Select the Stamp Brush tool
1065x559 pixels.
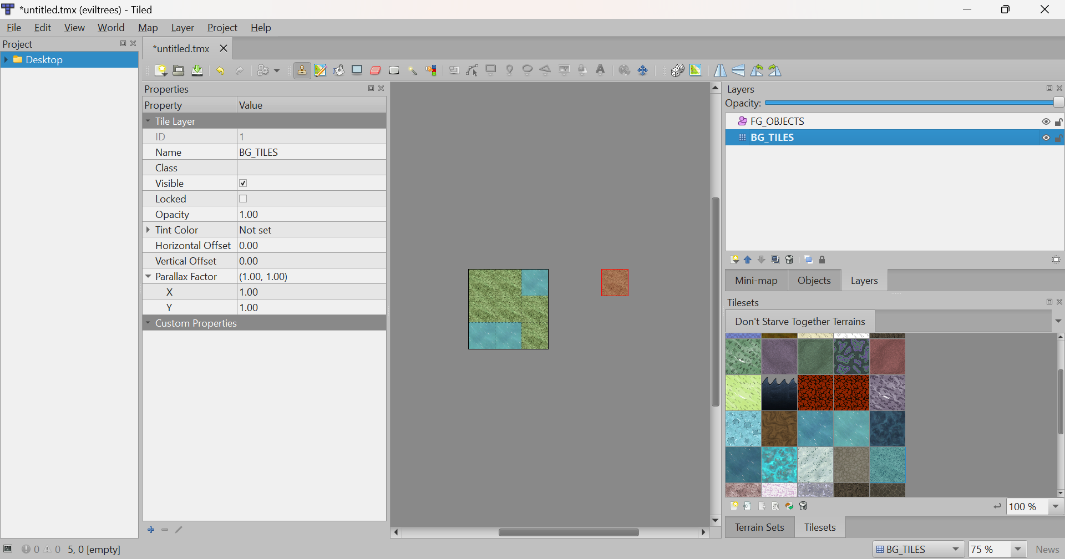click(x=301, y=70)
